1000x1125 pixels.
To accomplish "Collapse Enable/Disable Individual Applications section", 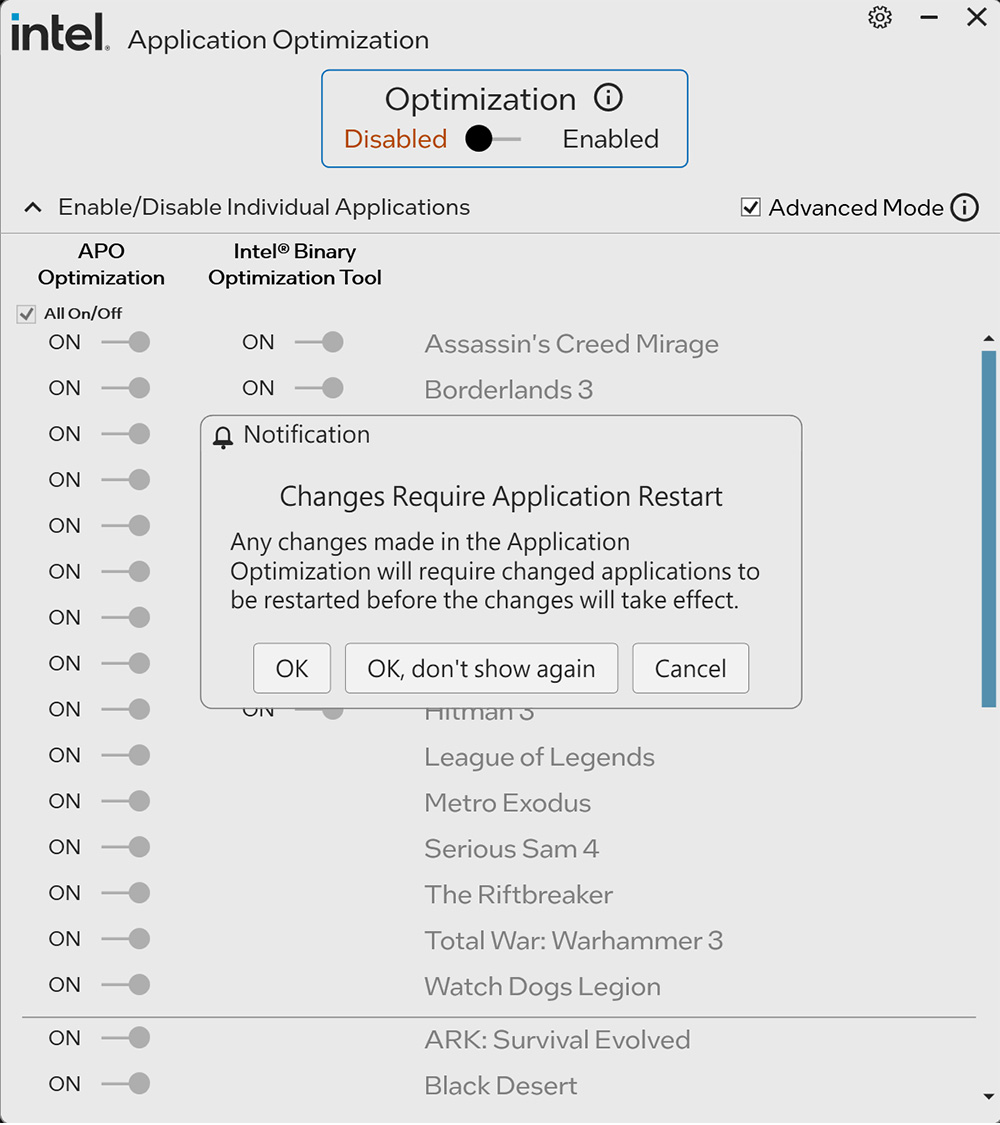I will click(34, 208).
